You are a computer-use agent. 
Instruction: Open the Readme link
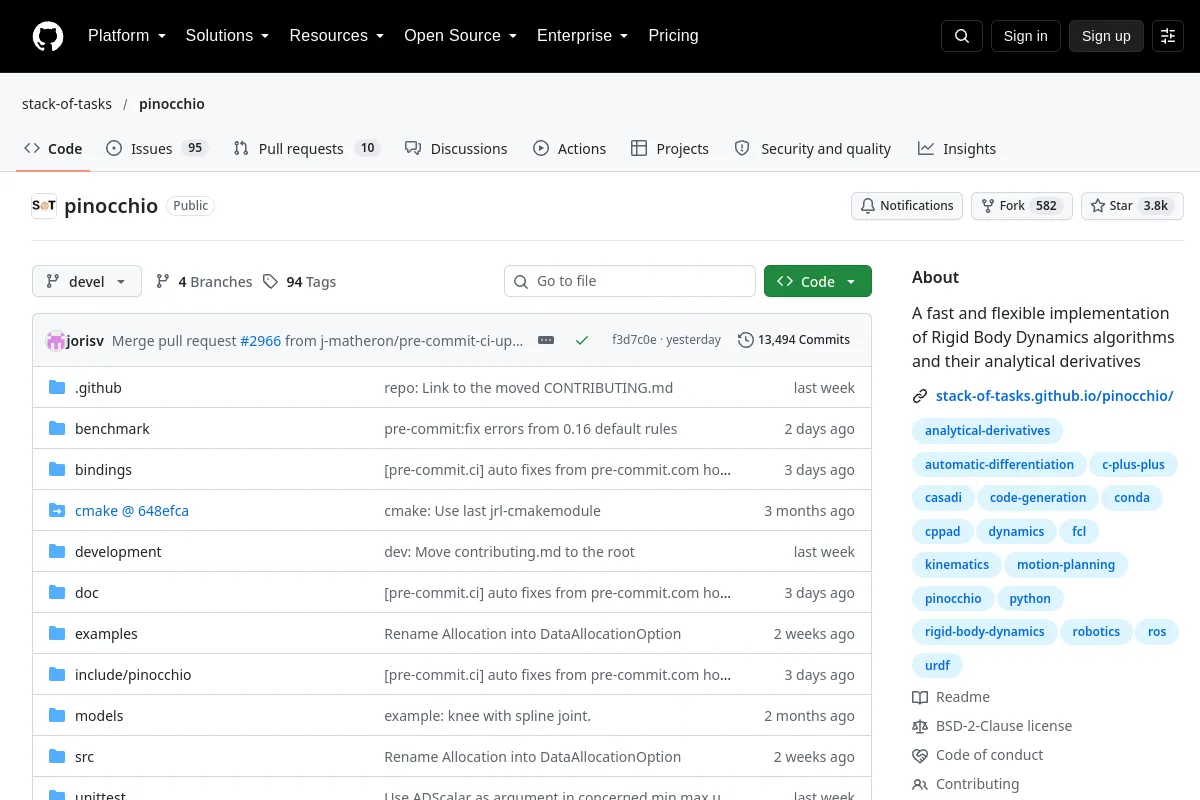[x=951, y=697]
